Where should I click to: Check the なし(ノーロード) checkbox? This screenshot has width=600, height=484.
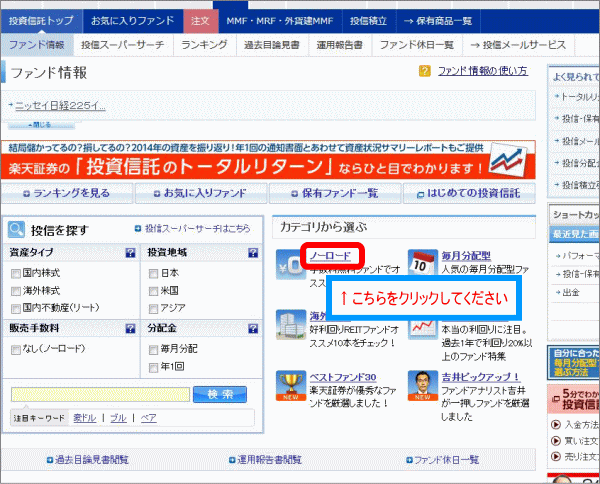click(x=16, y=350)
